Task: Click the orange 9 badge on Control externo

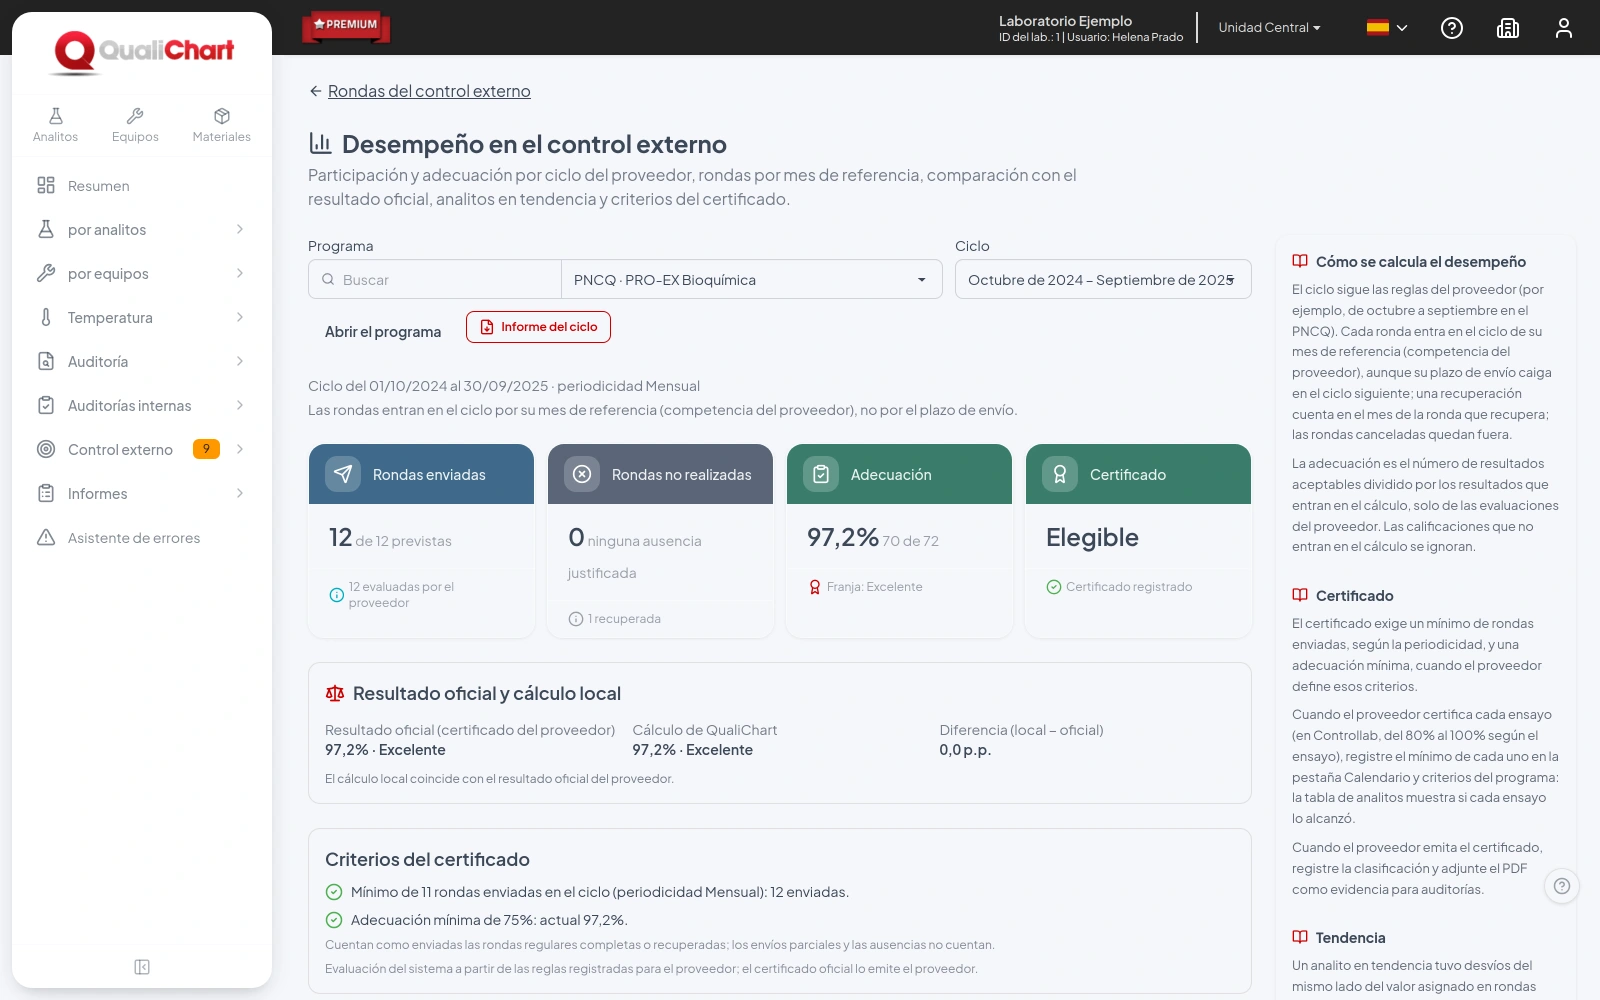Action: (206, 449)
